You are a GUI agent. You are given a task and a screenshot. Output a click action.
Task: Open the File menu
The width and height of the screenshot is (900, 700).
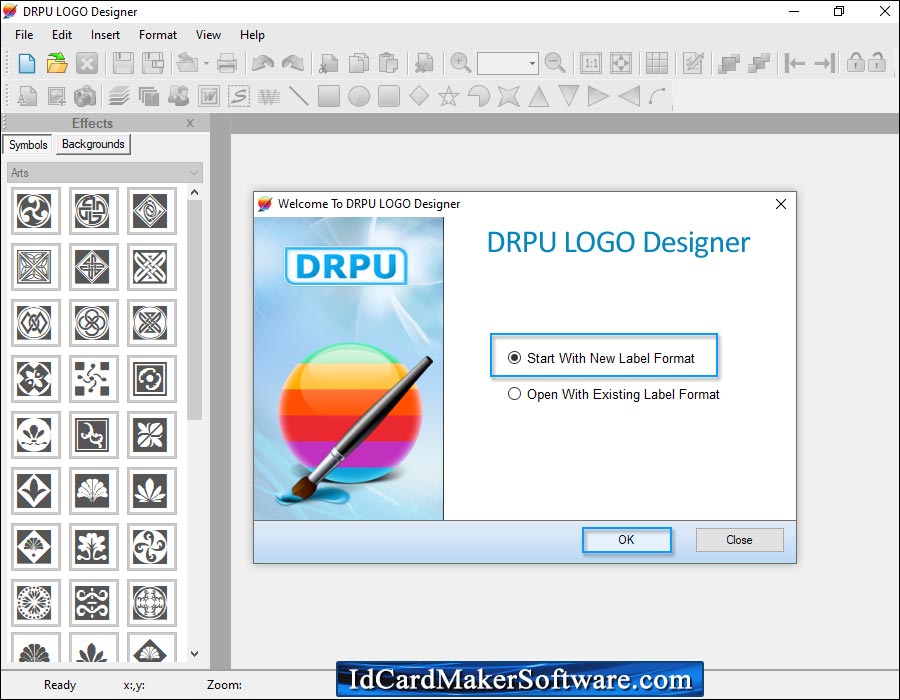(24, 35)
